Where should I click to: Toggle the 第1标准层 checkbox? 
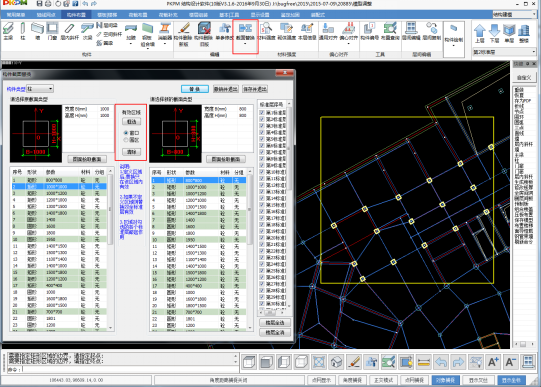[x=262, y=112]
